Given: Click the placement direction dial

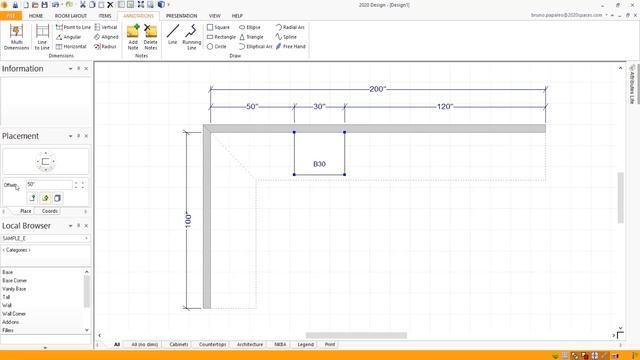Looking at the screenshot, I should tap(45, 162).
